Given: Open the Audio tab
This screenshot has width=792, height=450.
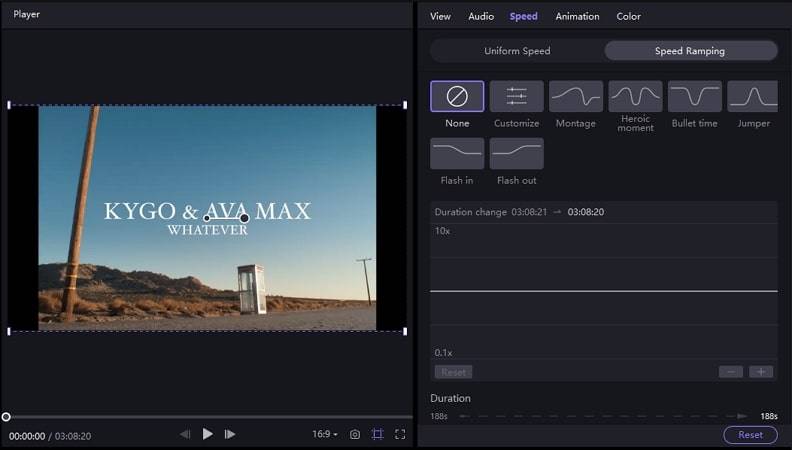Looking at the screenshot, I should [x=481, y=16].
